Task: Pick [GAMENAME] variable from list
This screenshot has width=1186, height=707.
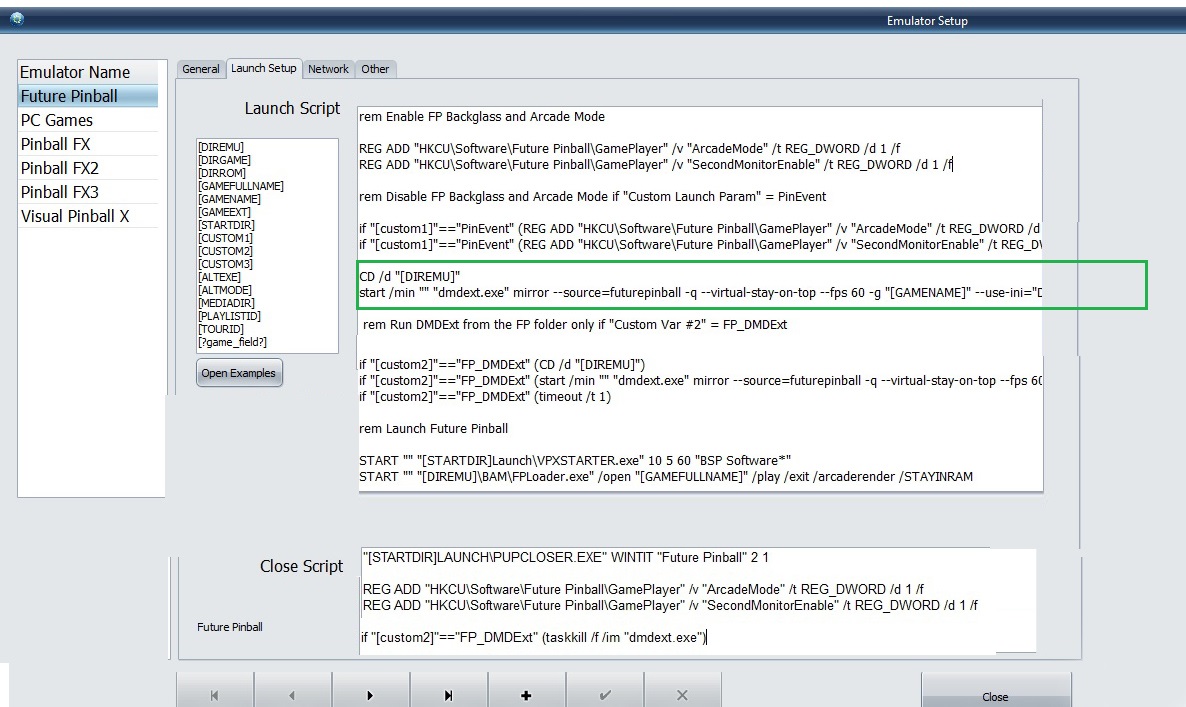Action: (x=229, y=199)
